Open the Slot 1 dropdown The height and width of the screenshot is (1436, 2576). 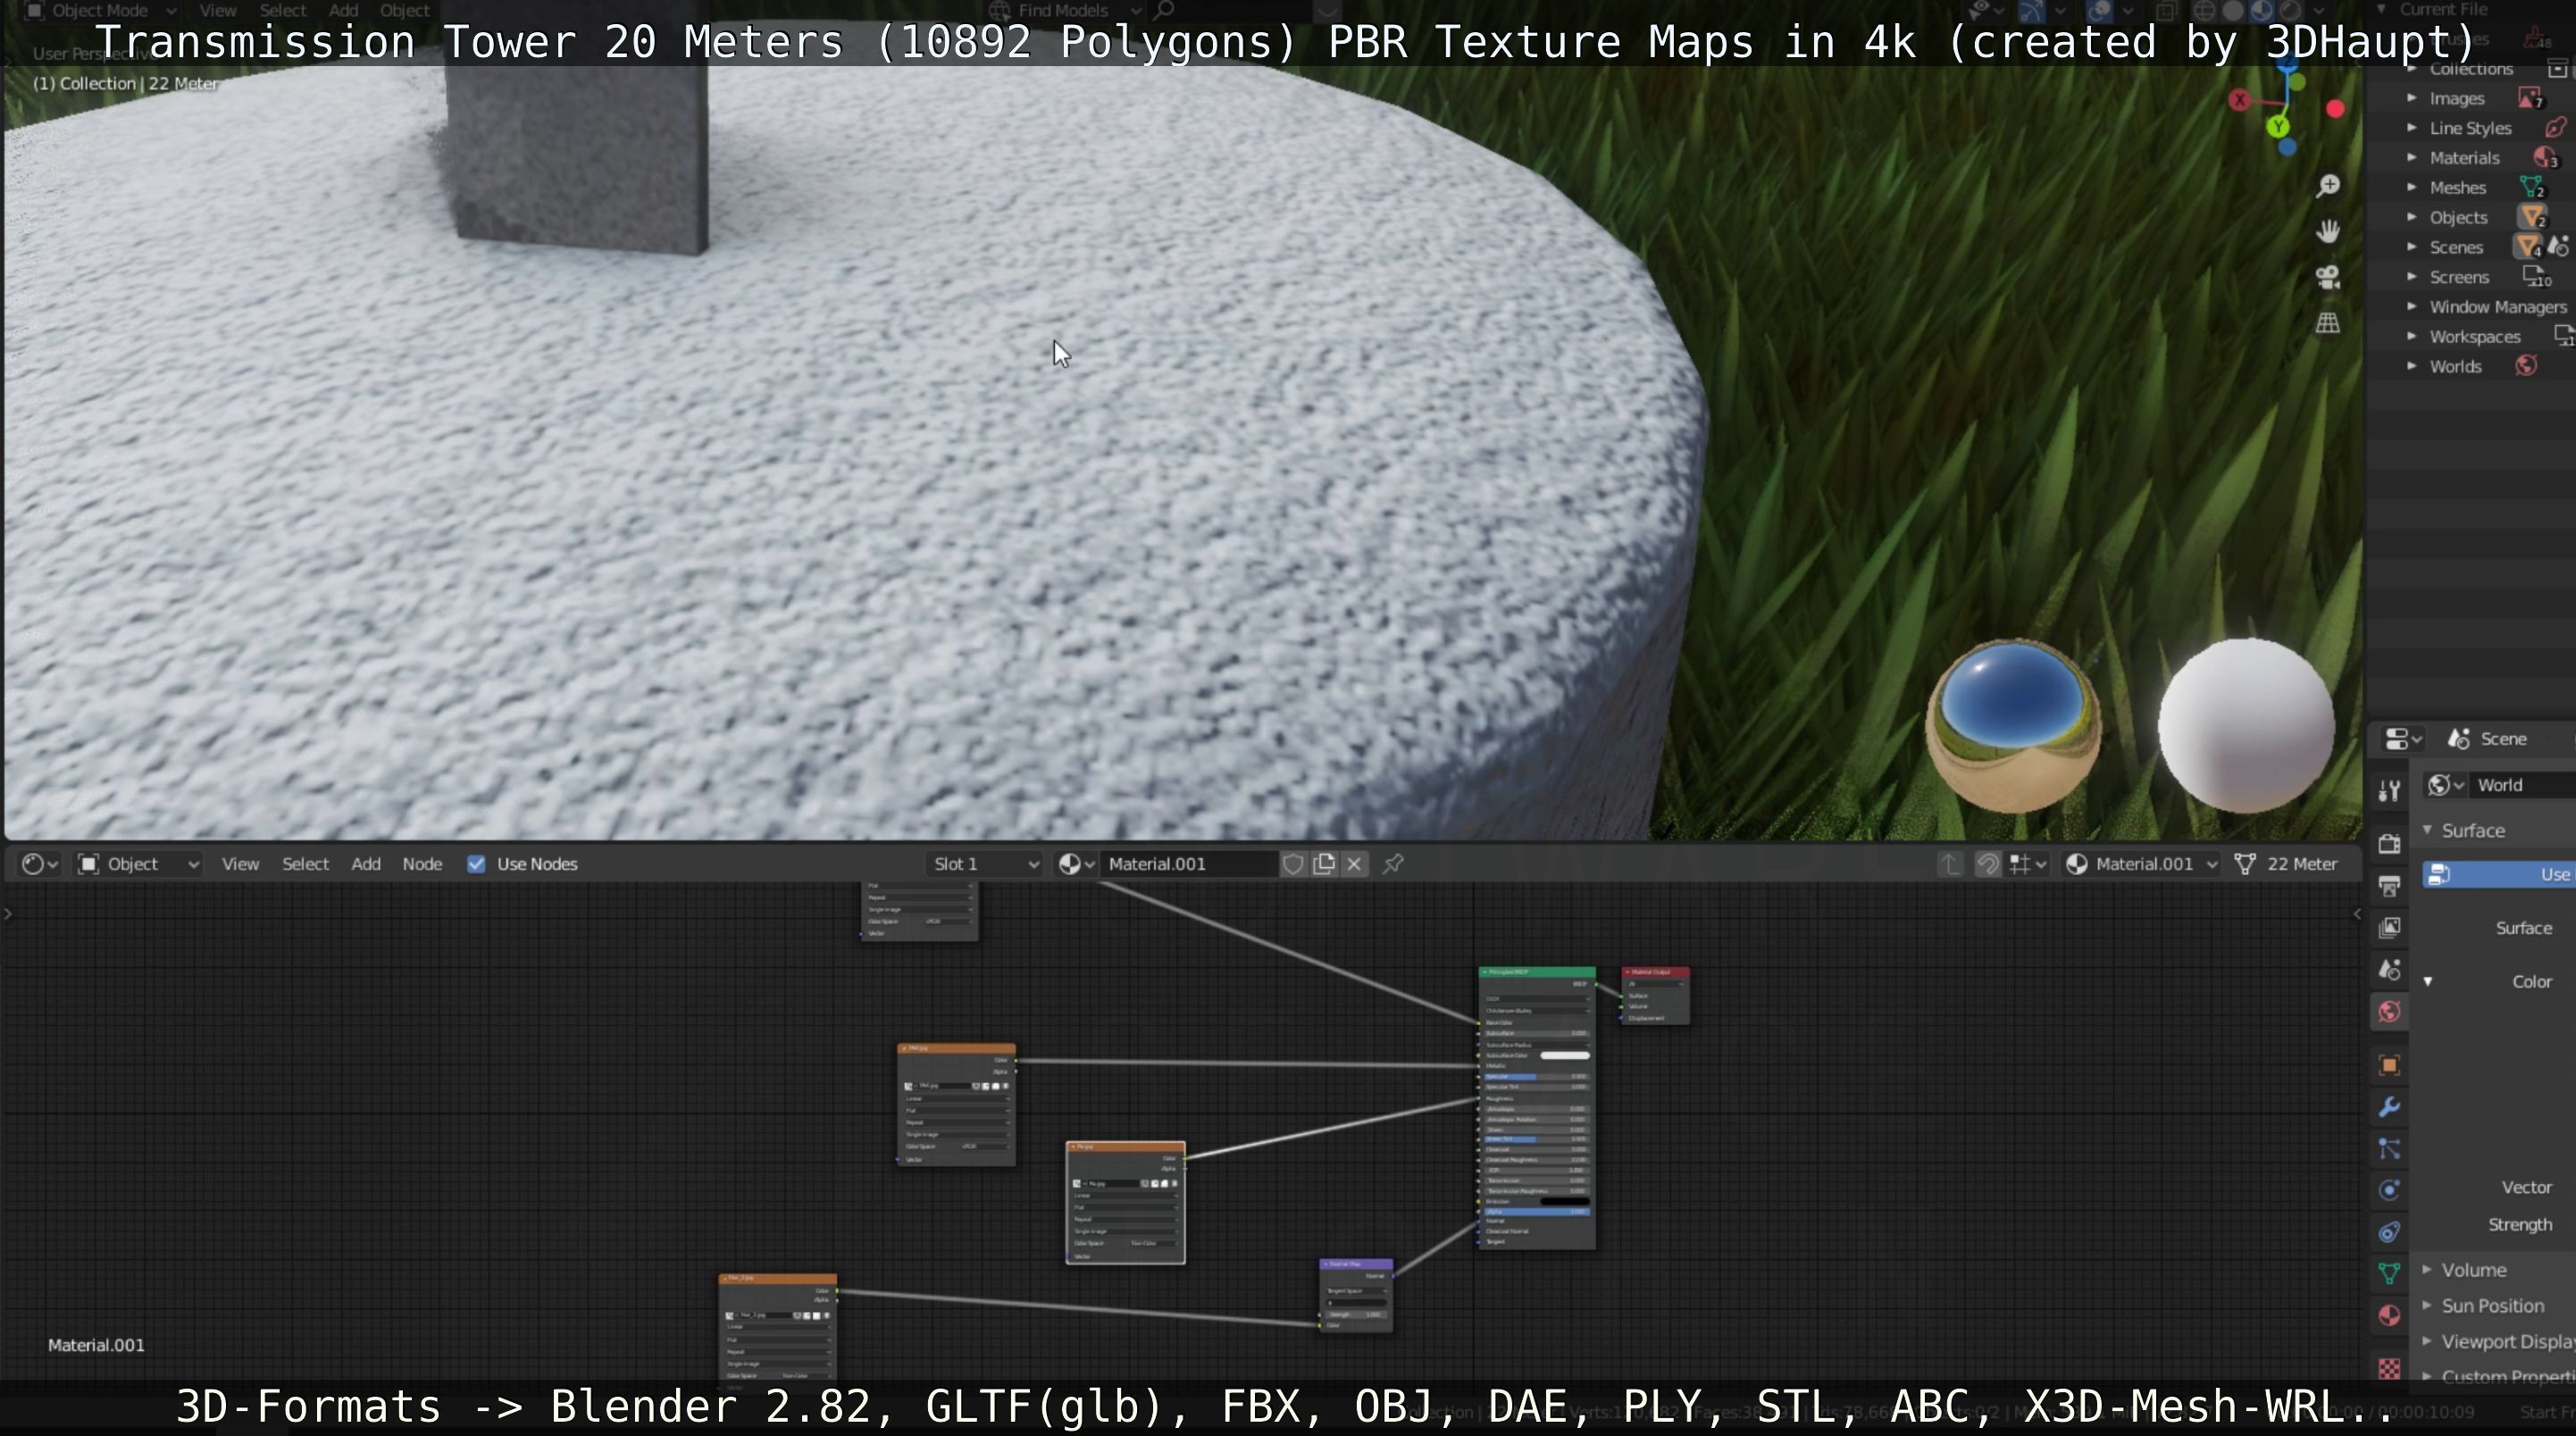click(x=984, y=864)
